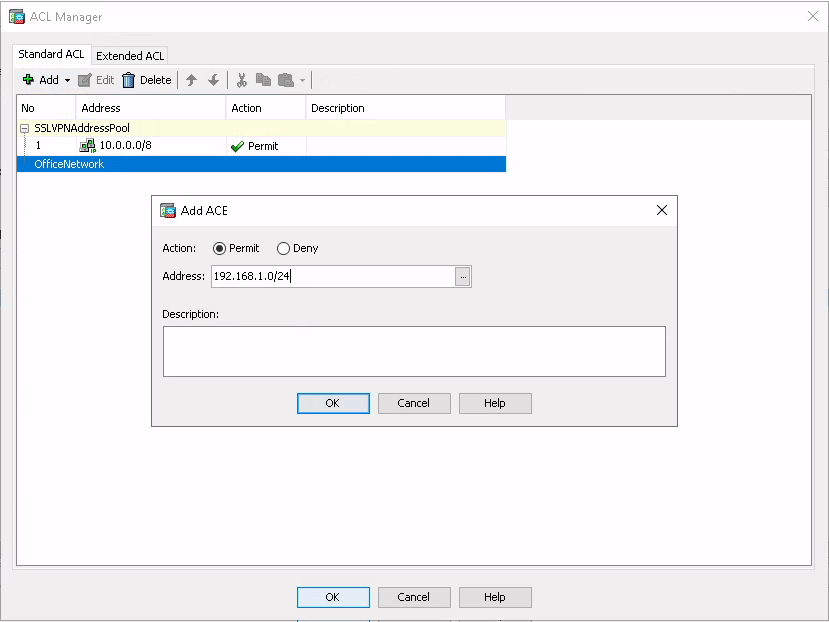Image resolution: width=829 pixels, height=622 pixels.
Task: Click the Add button with plus icon
Action: click(x=40, y=80)
